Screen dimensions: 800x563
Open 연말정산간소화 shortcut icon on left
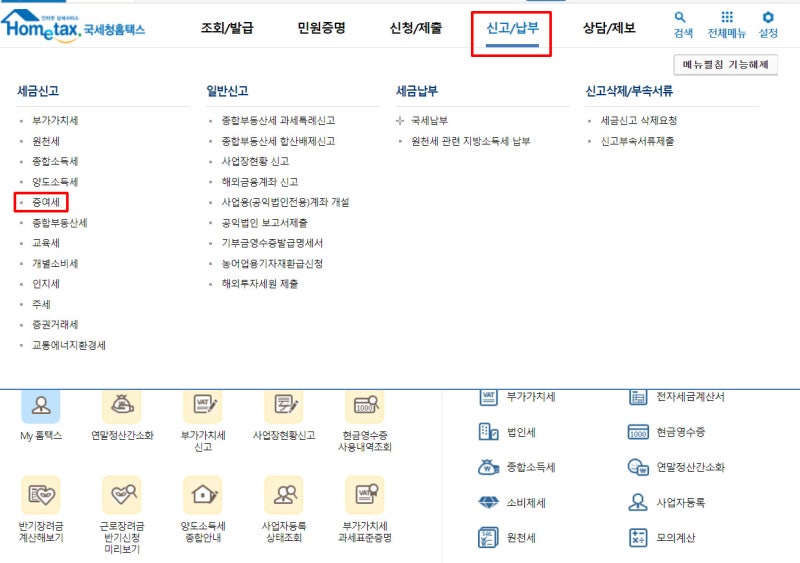point(122,405)
